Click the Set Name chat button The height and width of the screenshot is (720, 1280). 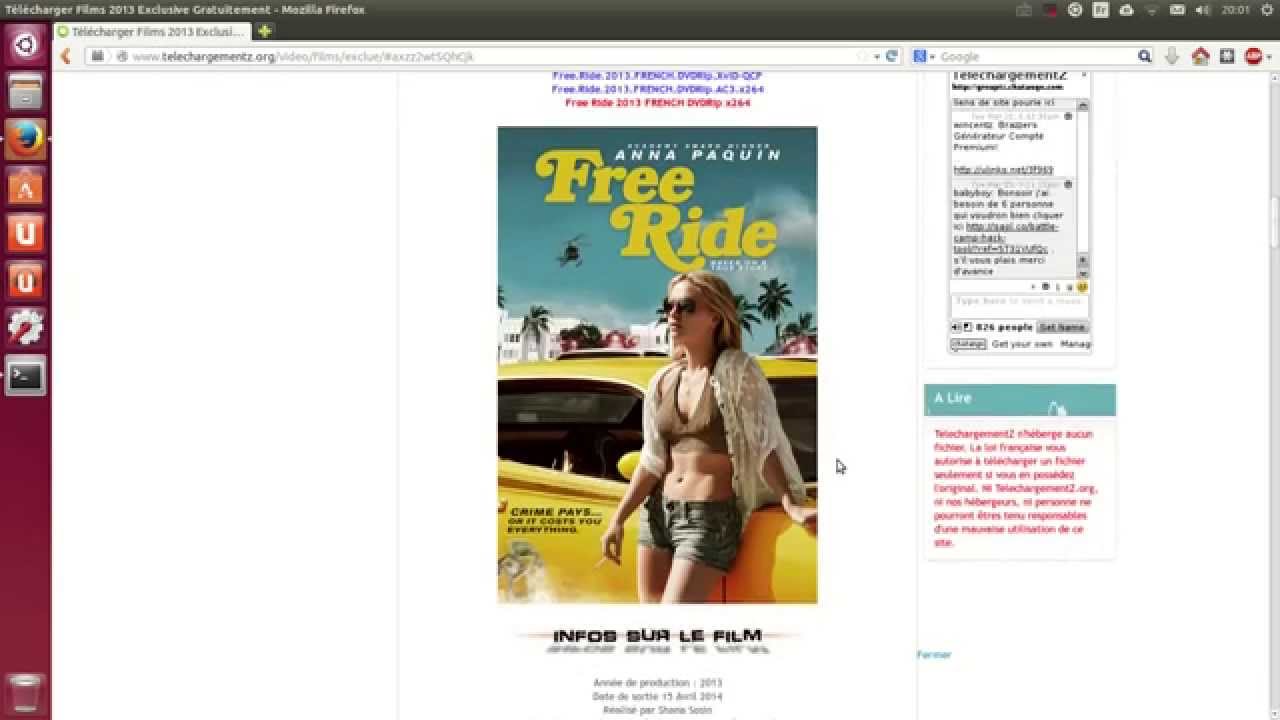point(1062,327)
